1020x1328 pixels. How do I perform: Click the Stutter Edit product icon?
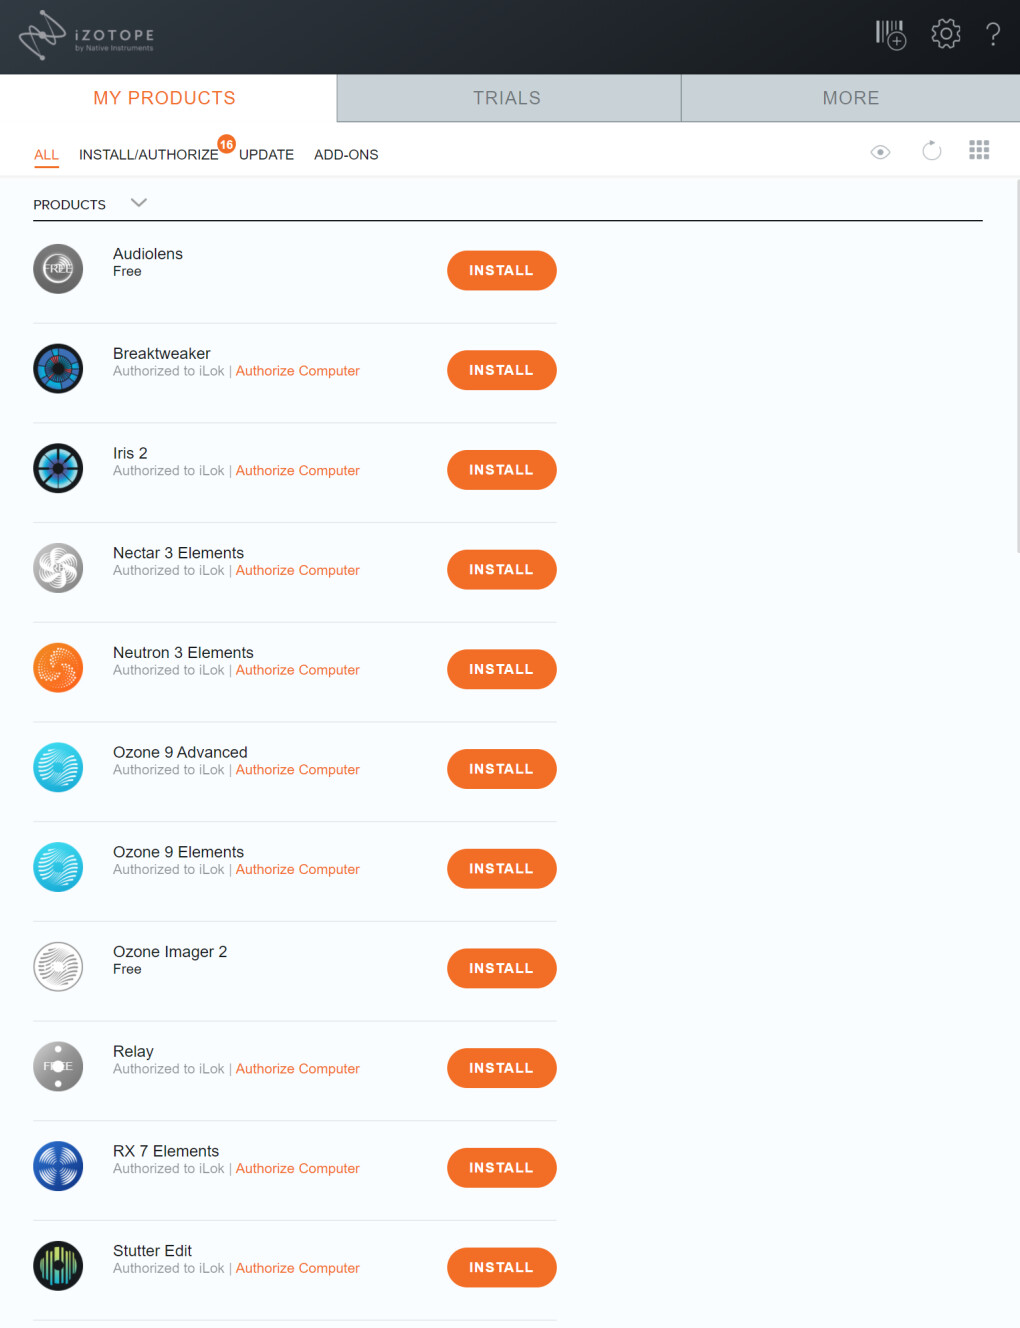[x=58, y=1266]
